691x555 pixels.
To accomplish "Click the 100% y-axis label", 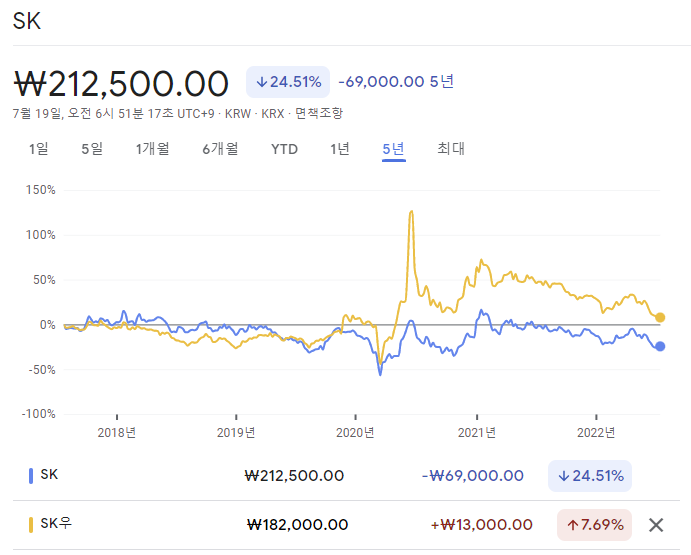I will coord(41,235).
